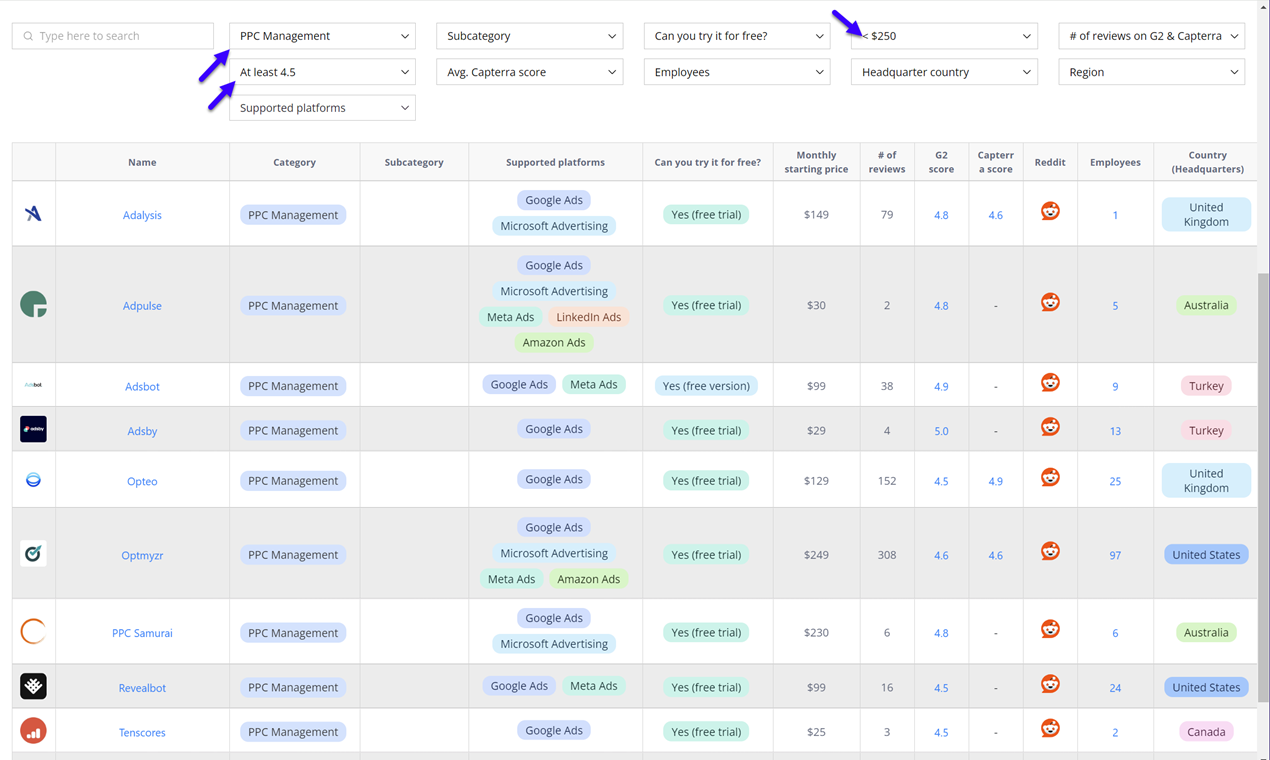Open the Headquarter country dropdown
The image size is (1270, 760).
[x=944, y=72]
